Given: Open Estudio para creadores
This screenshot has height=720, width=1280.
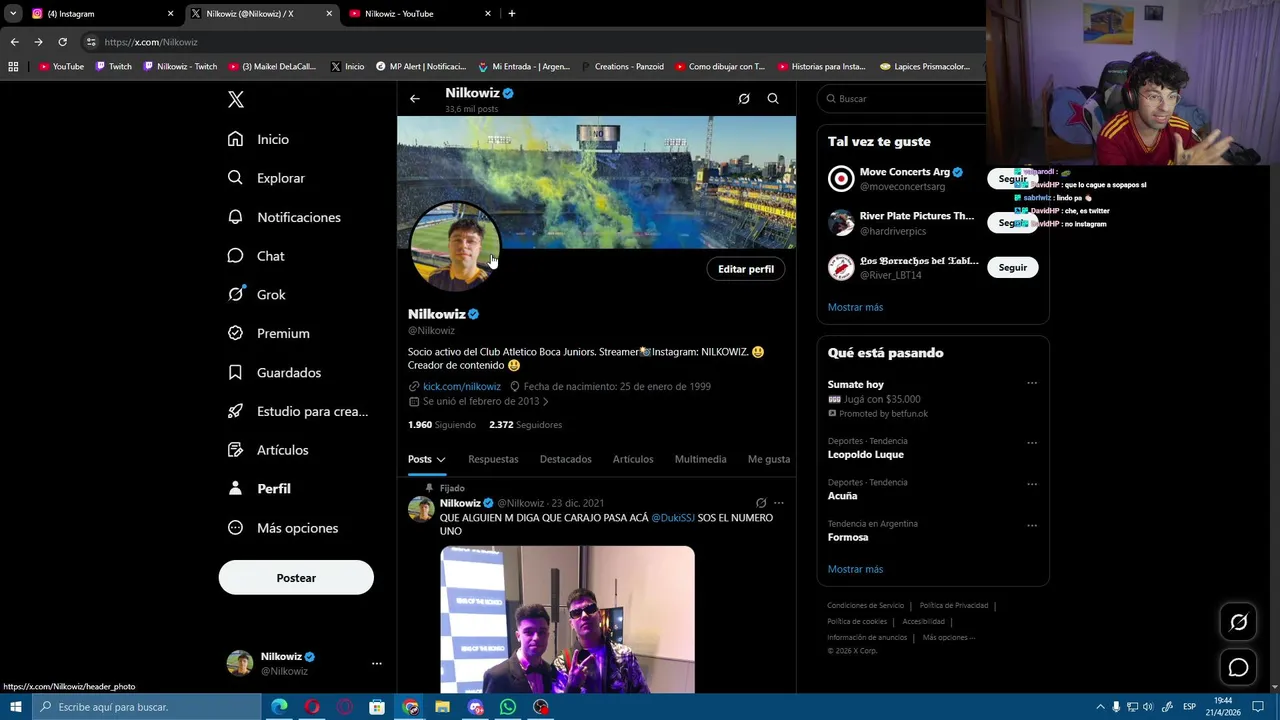Looking at the screenshot, I should click(298, 411).
